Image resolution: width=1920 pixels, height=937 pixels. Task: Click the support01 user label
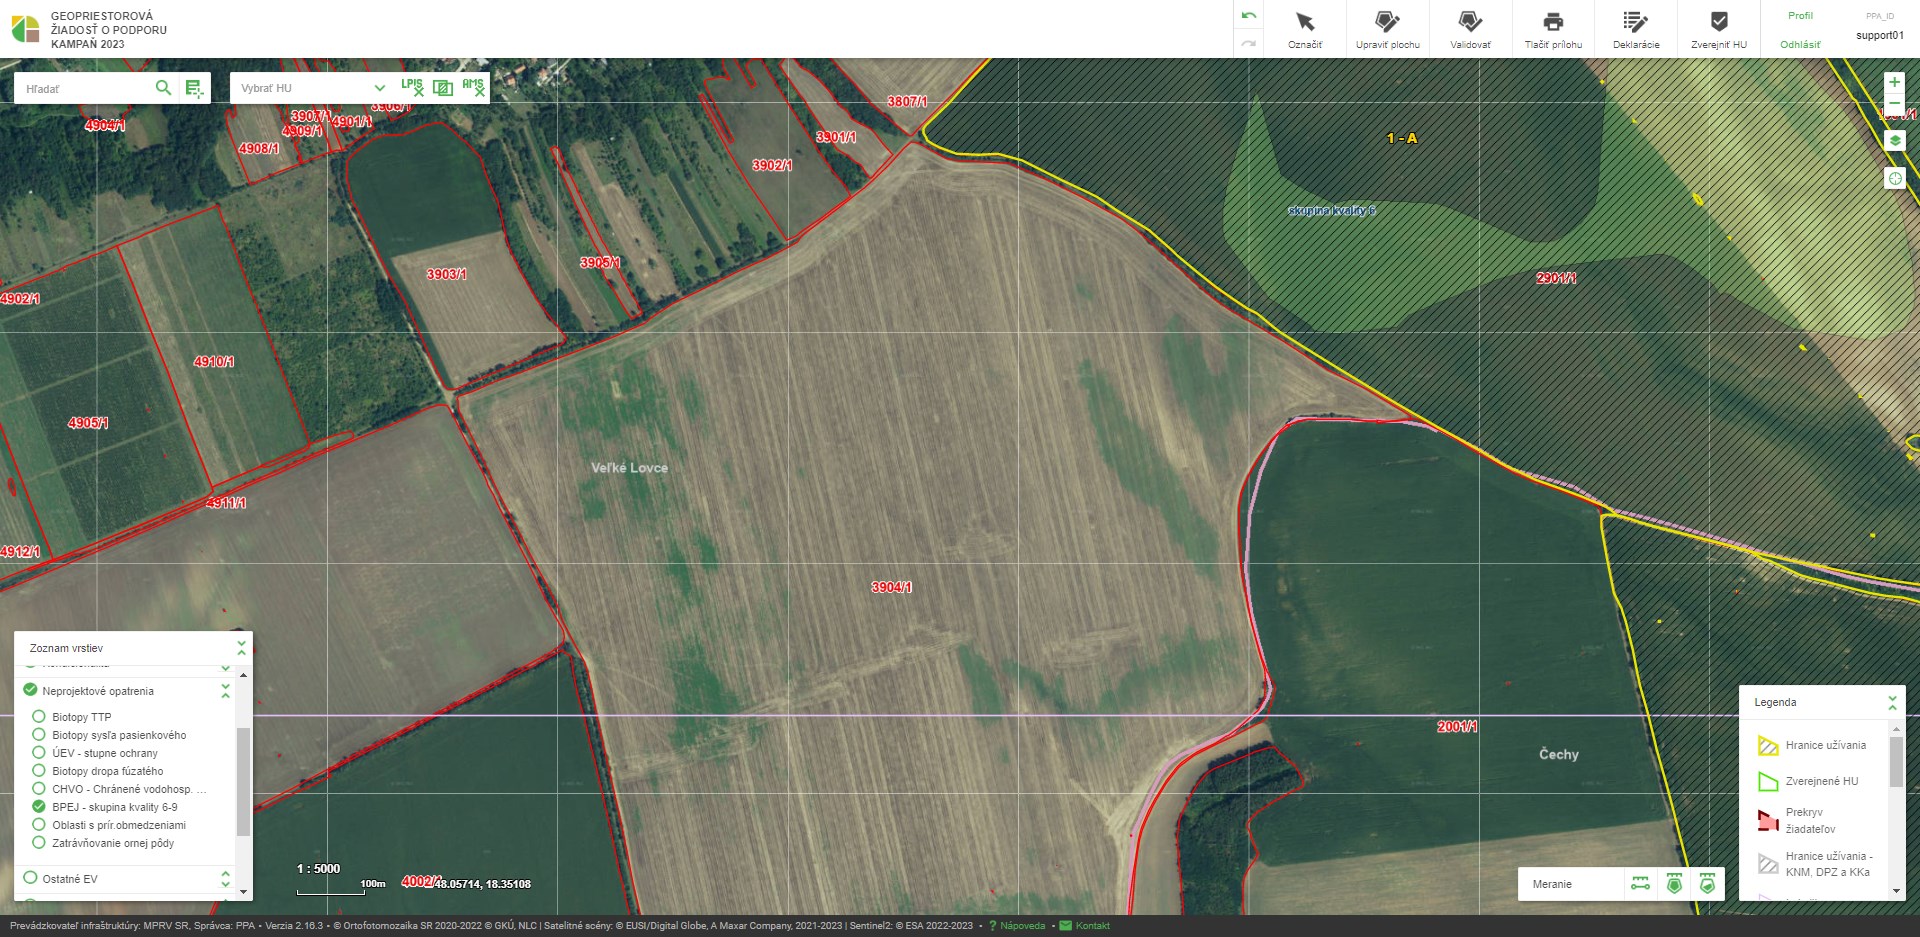point(1880,35)
